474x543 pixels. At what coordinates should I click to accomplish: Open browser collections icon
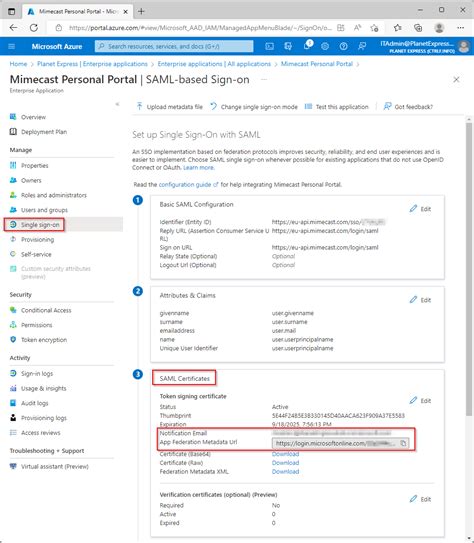(418, 28)
